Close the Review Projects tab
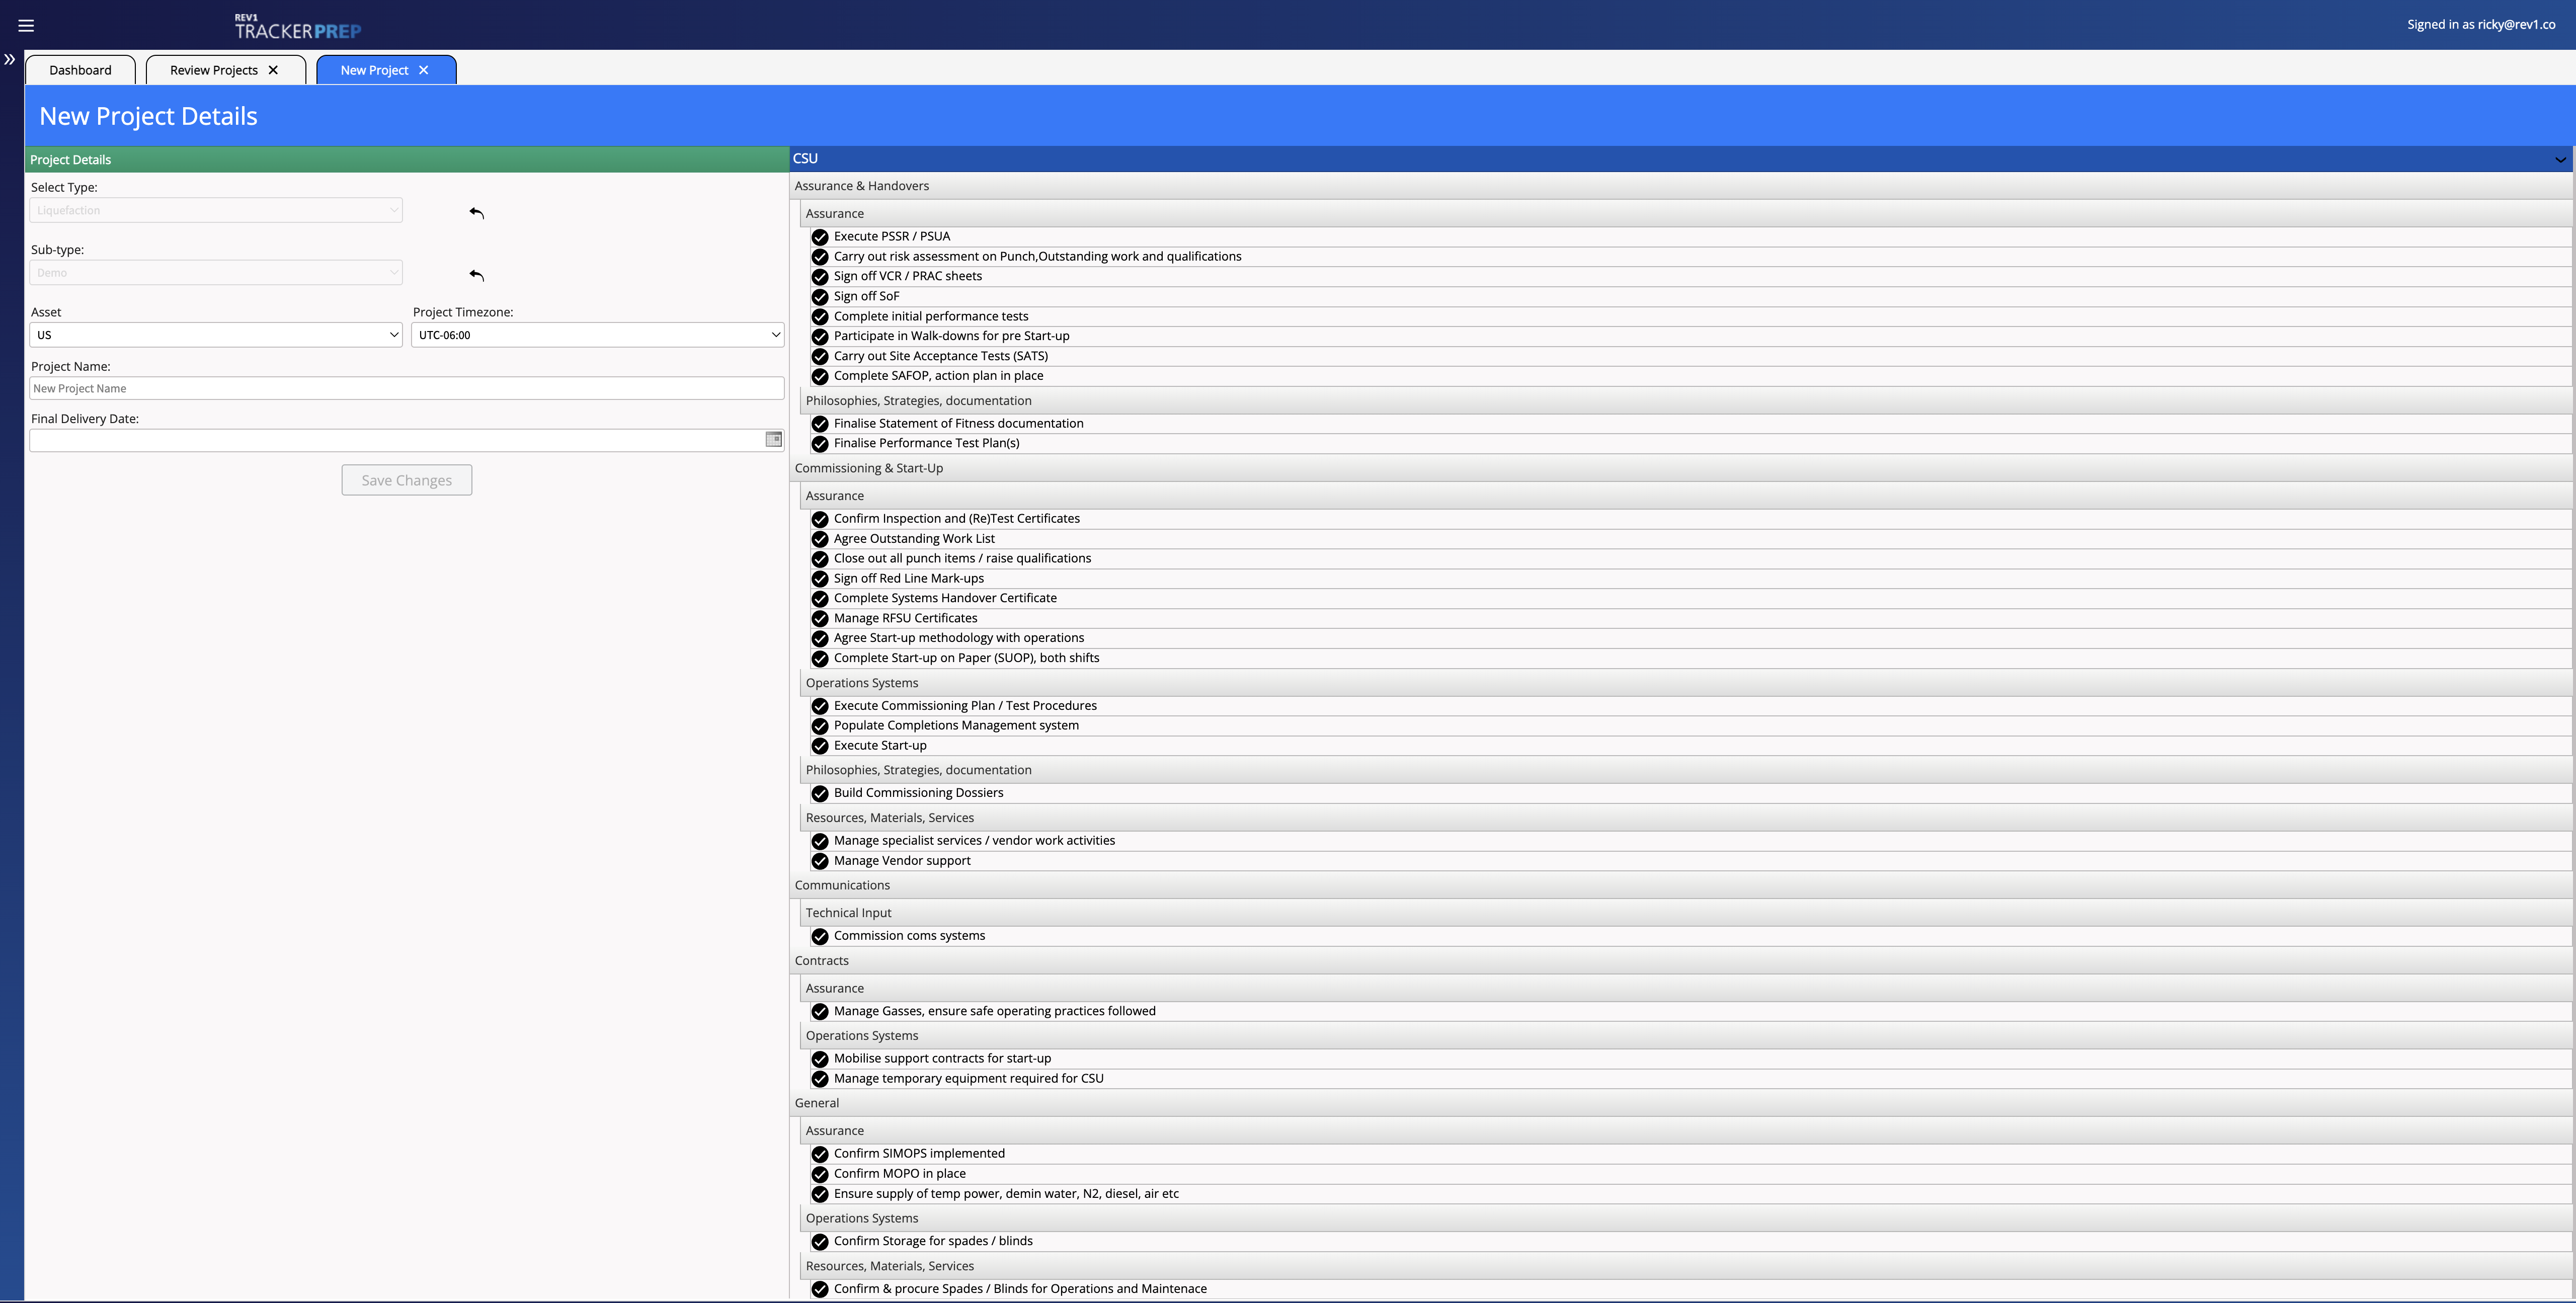 (x=273, y=70)
